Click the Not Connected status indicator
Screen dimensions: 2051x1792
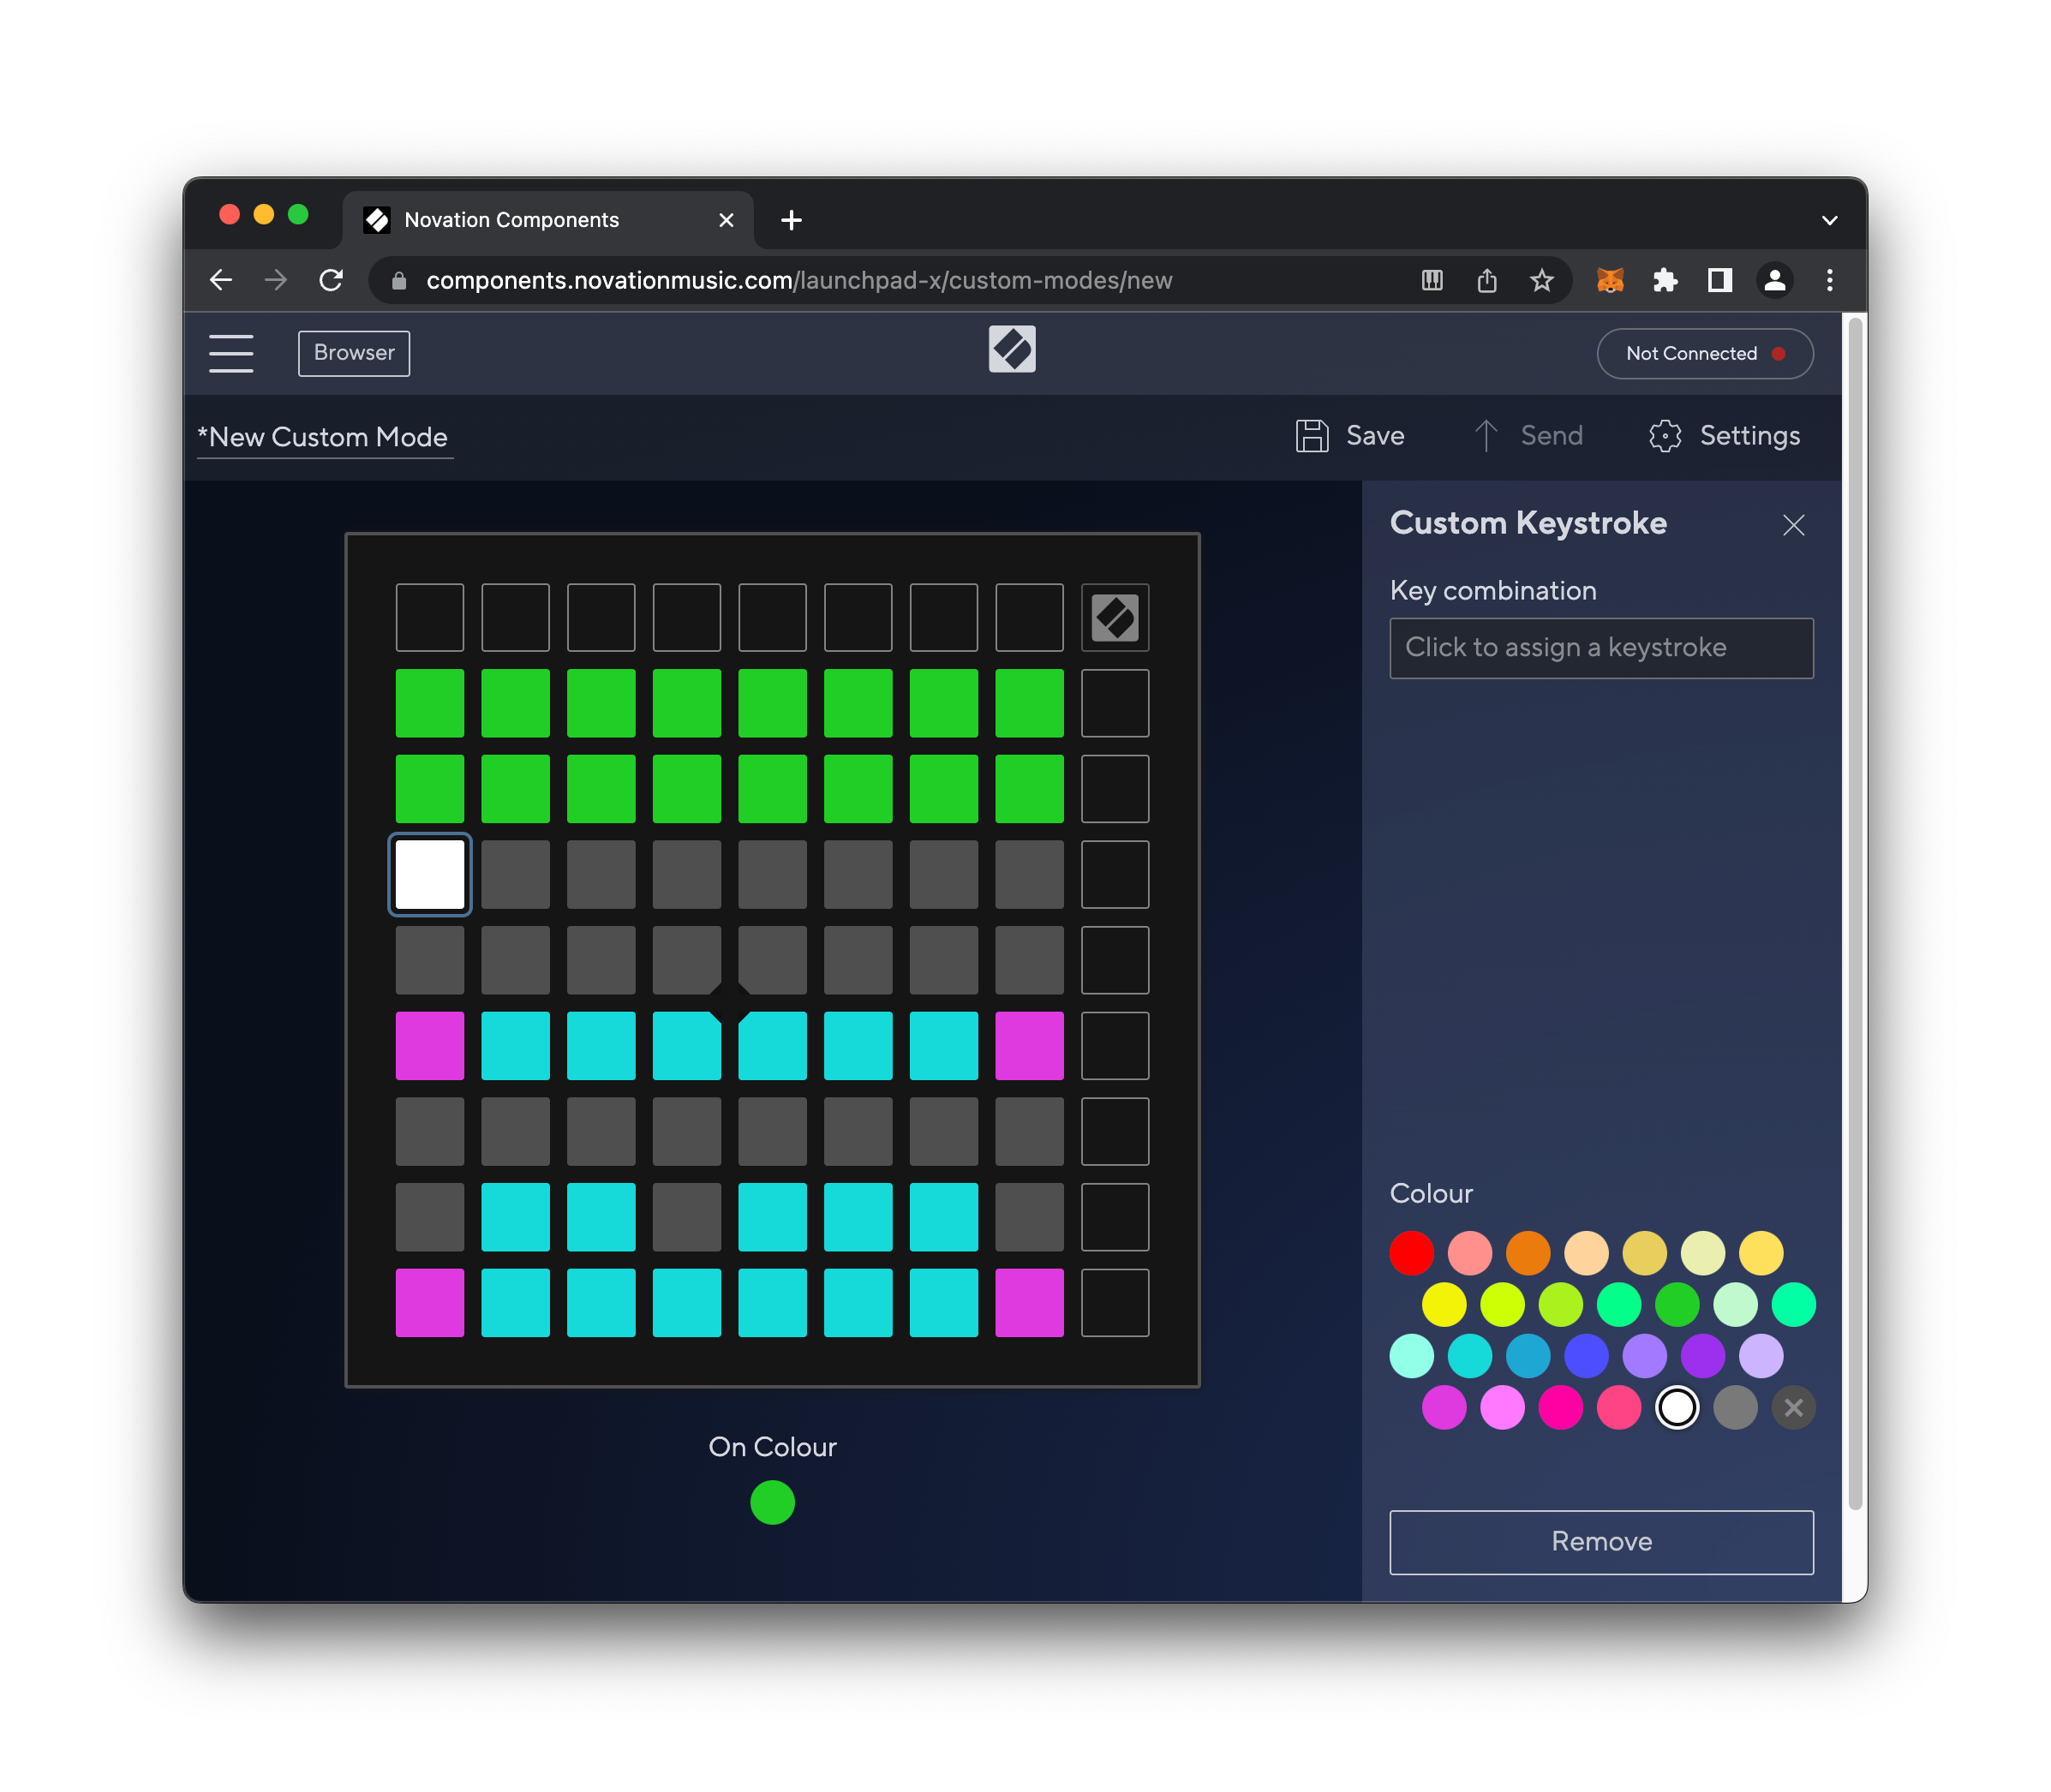pyautogui.click(x=1704, y=353)
